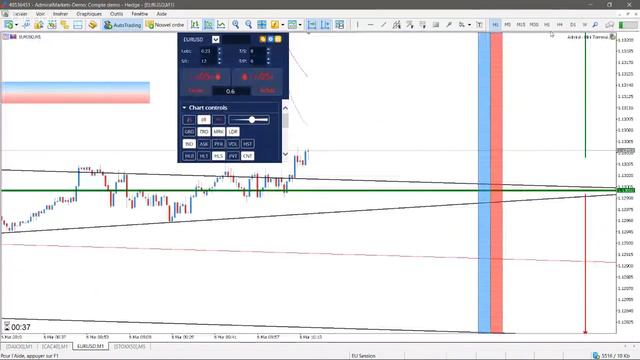This screenshot has width=640, height=360.
Task: Toggle the chart shift icon
Action: [325, 25]
